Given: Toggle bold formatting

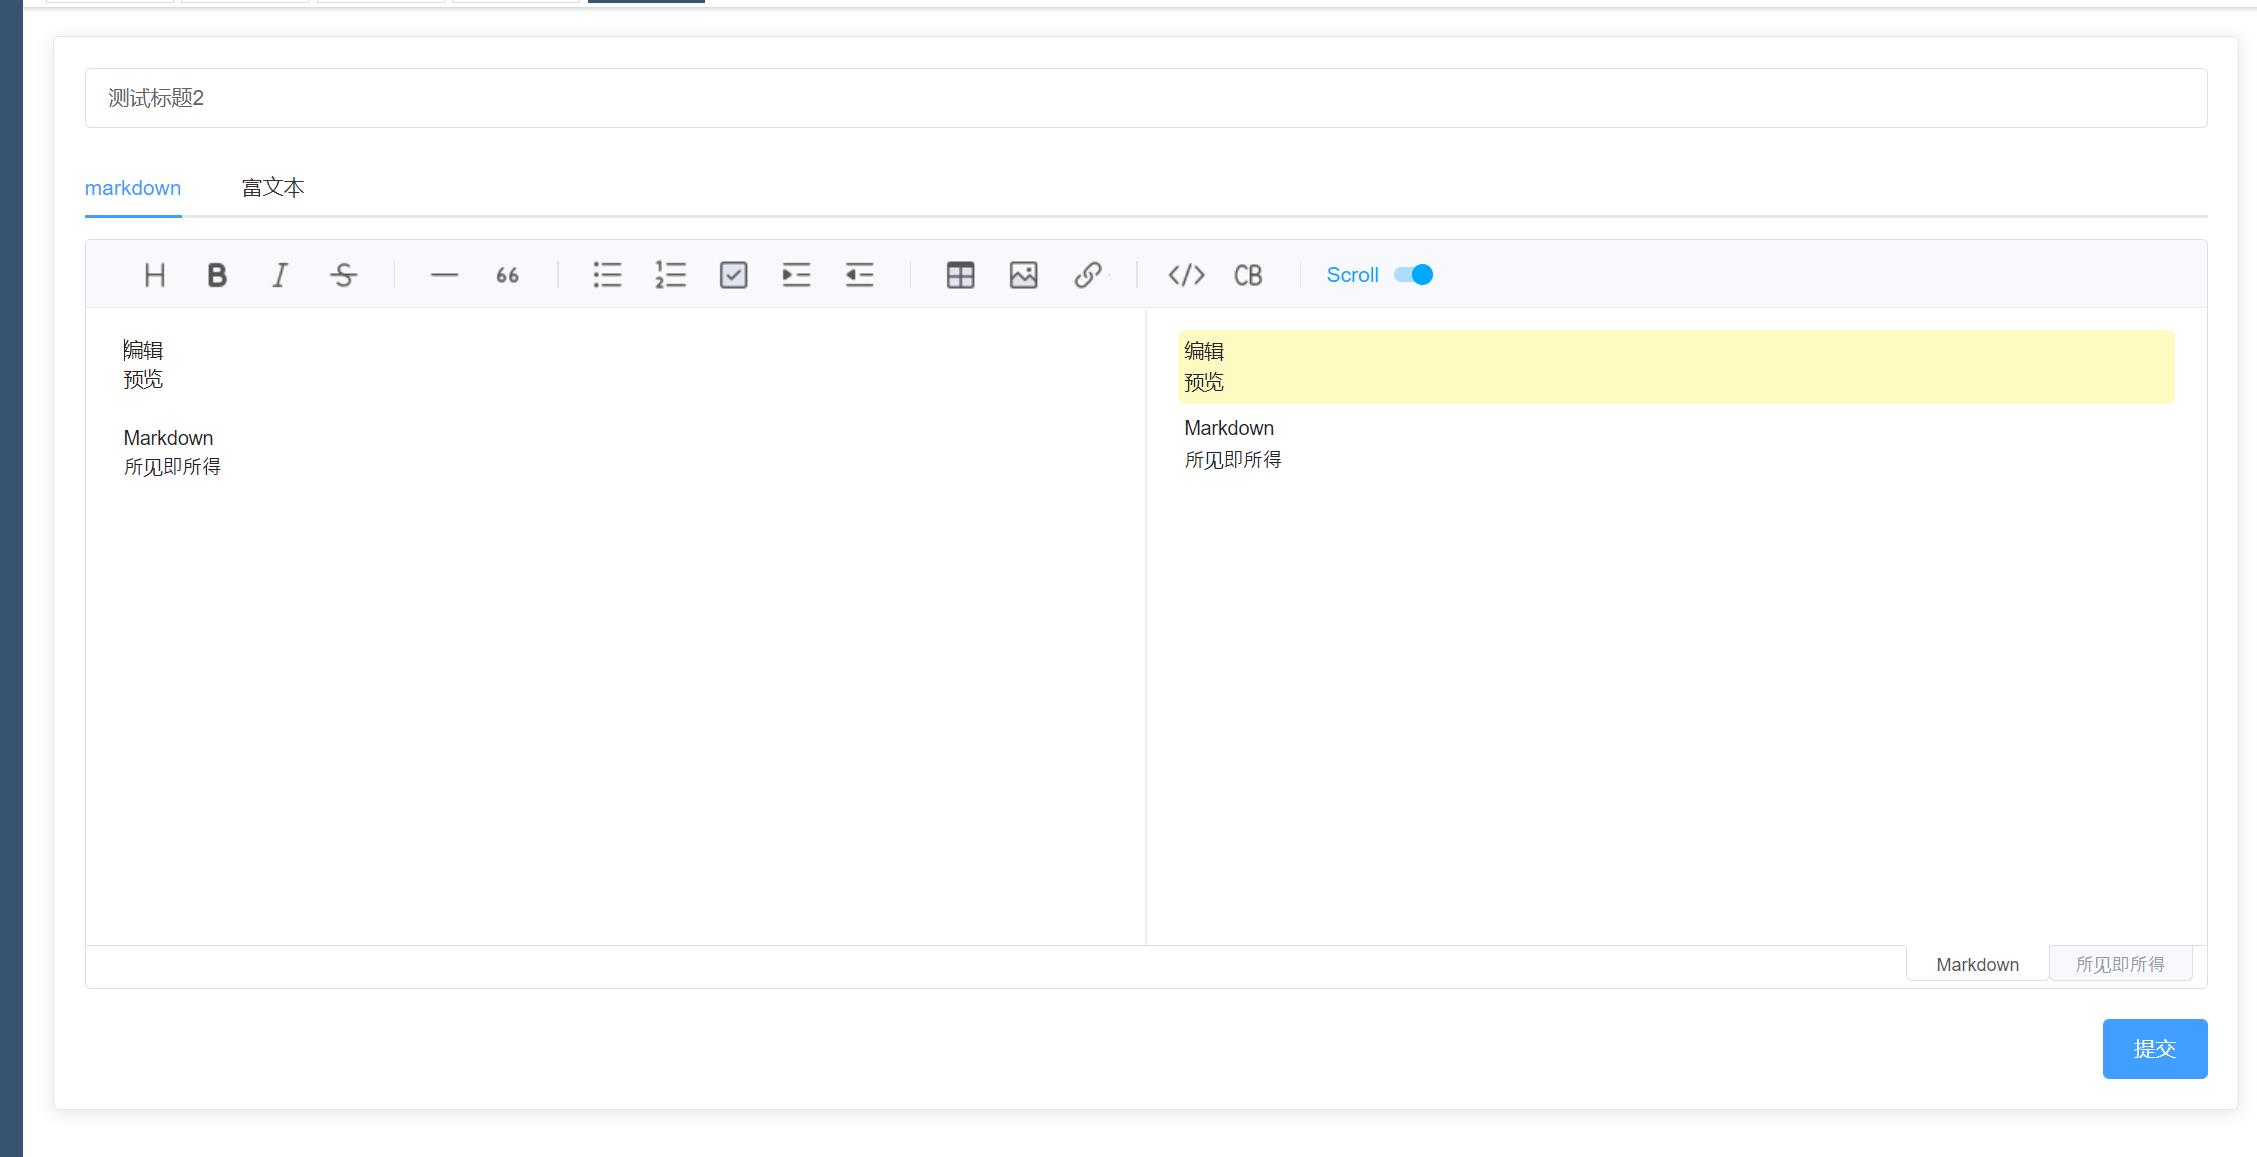Looking at the screenshot, I should [217, 275].
